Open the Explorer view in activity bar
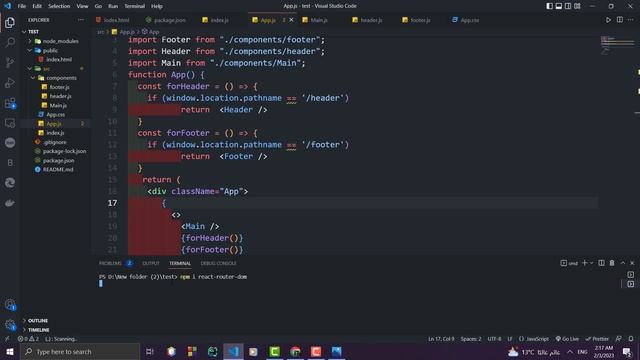640x360 pixels. [10, 22]
